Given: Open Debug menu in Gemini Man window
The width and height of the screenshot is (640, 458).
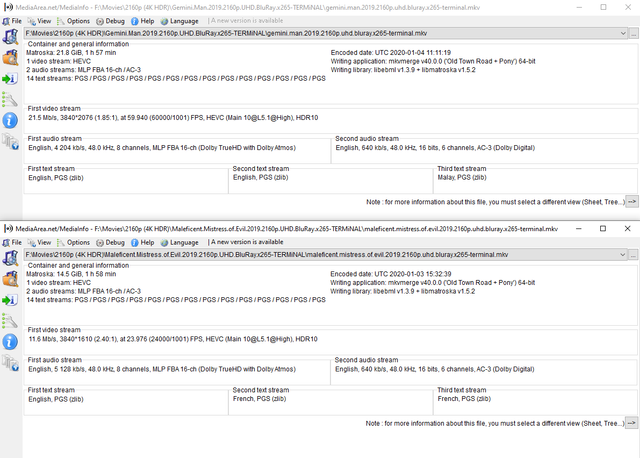Looking at the screenshot, I should tap(110, 21).
